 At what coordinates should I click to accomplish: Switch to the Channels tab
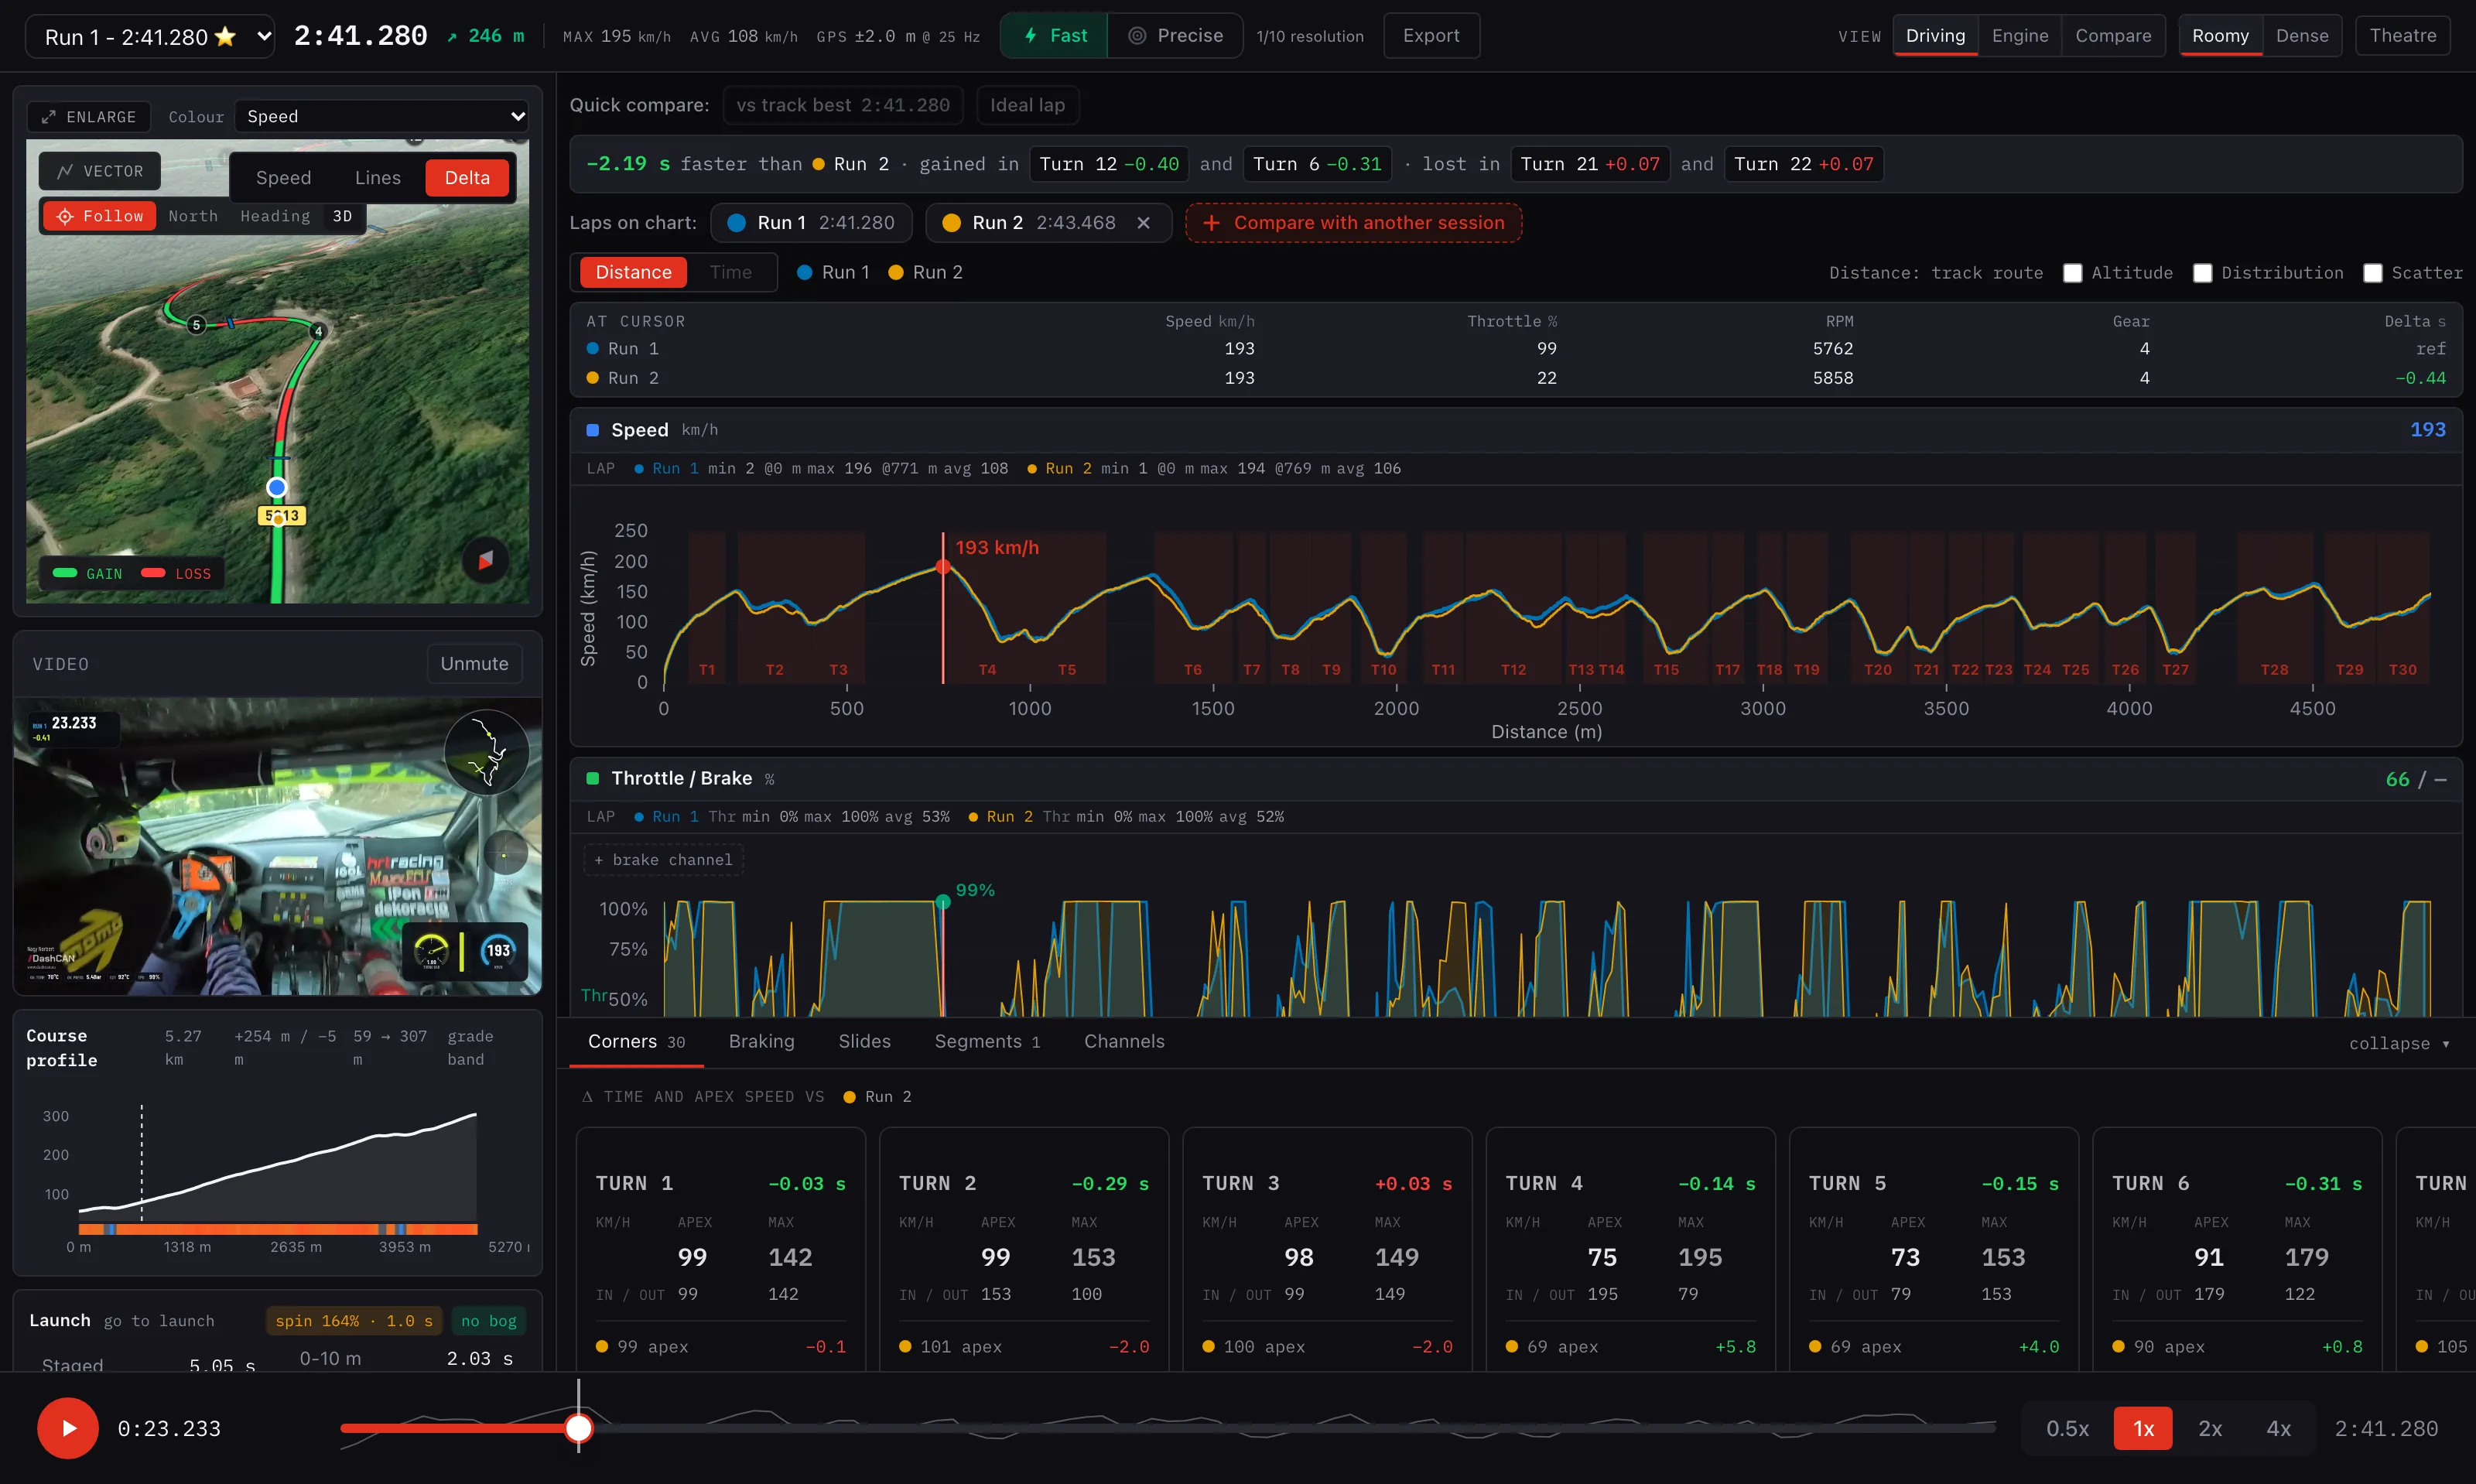tap(1124, 1042)
